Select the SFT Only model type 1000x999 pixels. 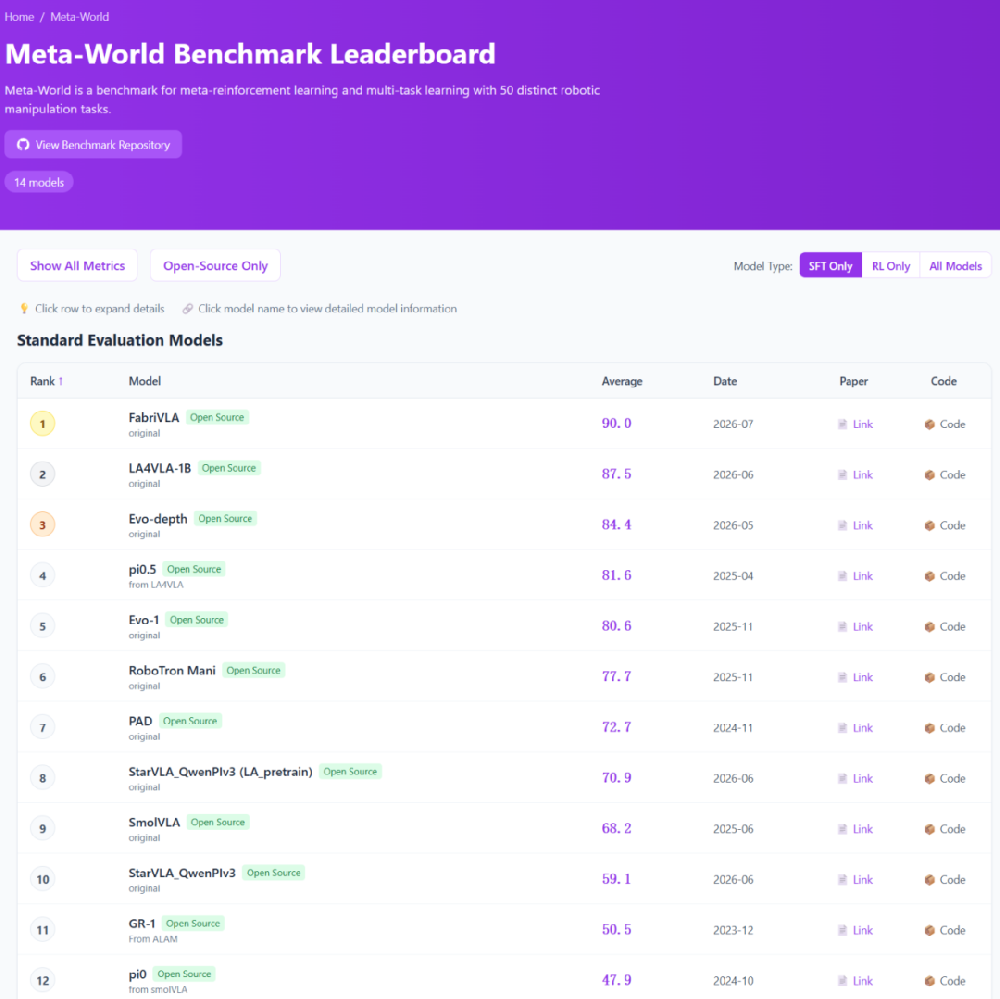coord(830,266)
